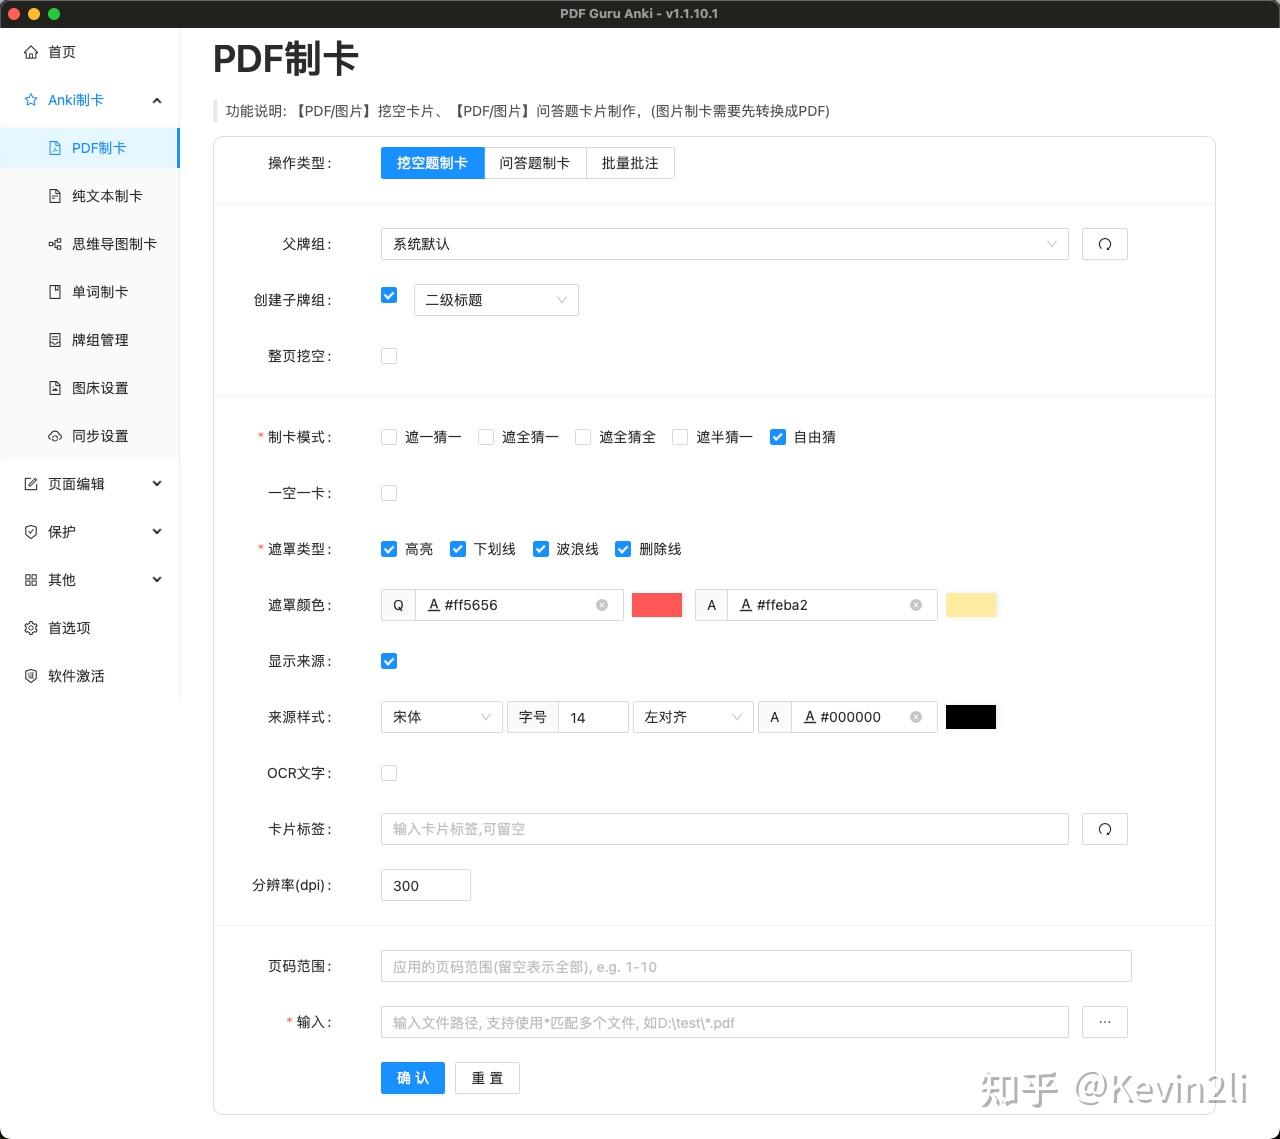Expand the 其他 sidebar section
1280x1139 pixels.
tap(157, 580)
